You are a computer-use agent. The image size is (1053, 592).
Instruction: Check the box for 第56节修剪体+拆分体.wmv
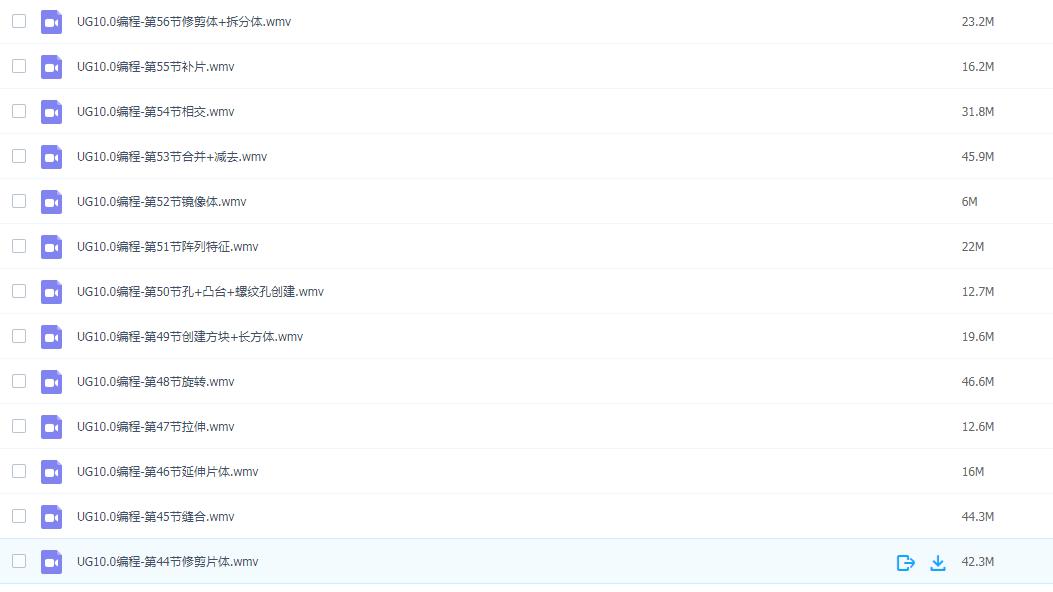(19, 21)
